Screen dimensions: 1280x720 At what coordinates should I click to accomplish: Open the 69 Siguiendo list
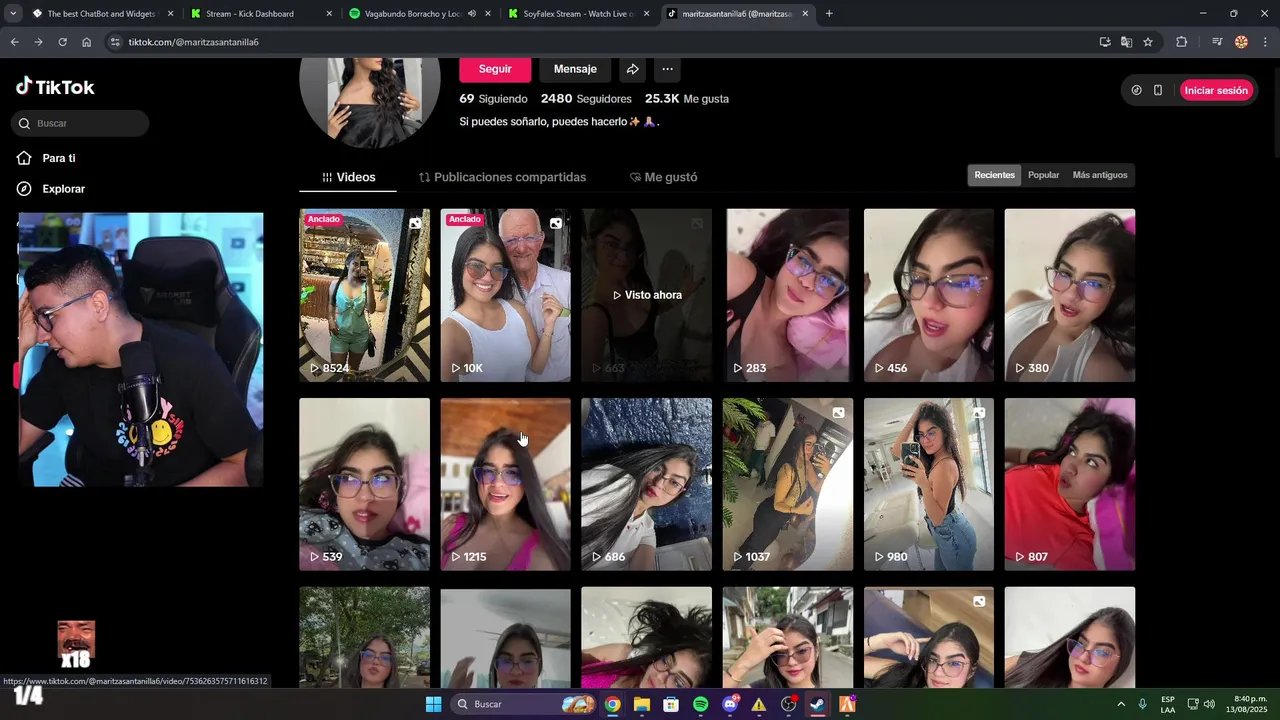click(493, 99)
